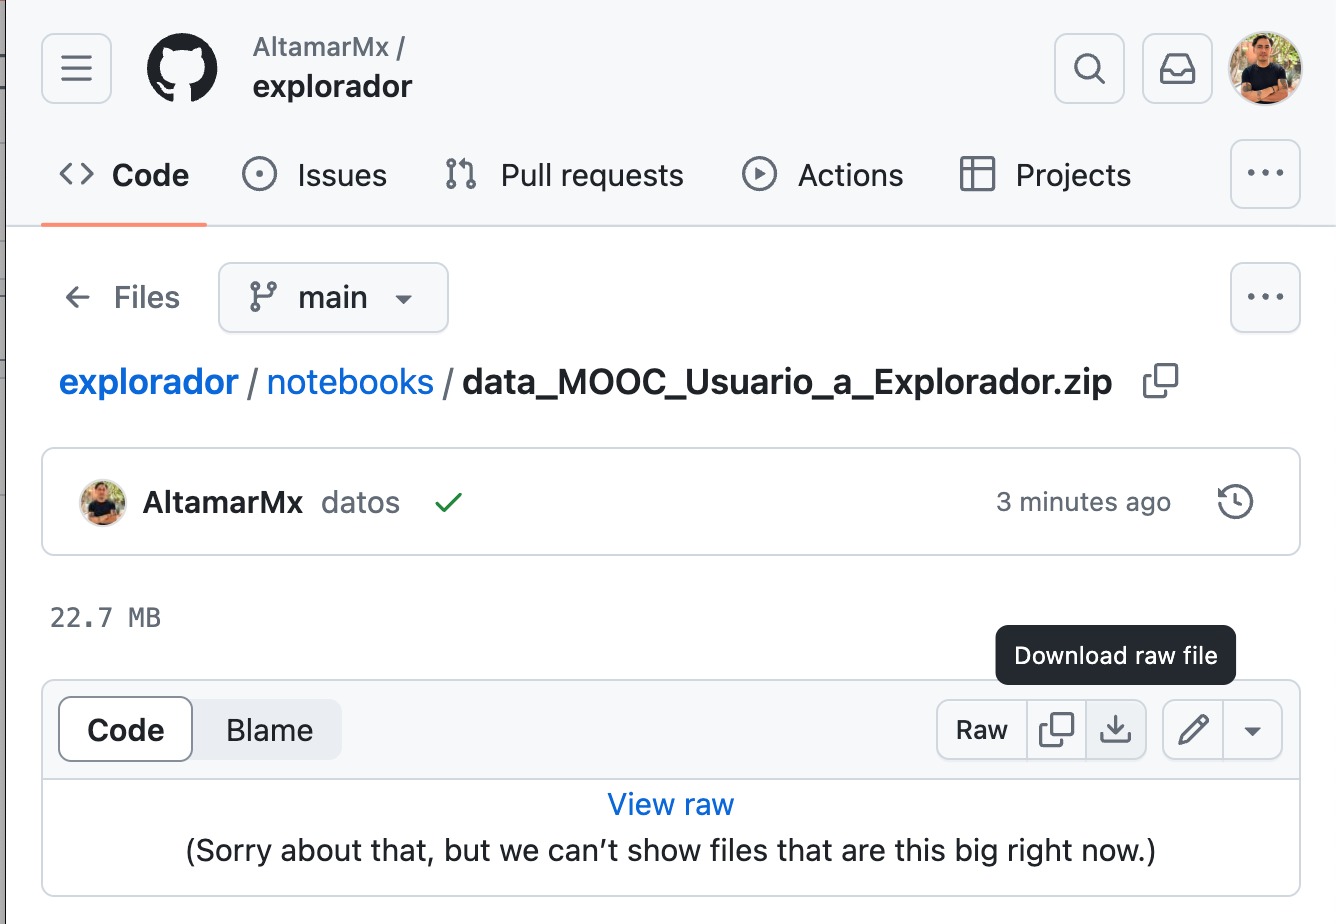Viewport: 1336px width, 924px height.
Task: Open the notebooks folder breadcrumb
Action: (350, 382)
